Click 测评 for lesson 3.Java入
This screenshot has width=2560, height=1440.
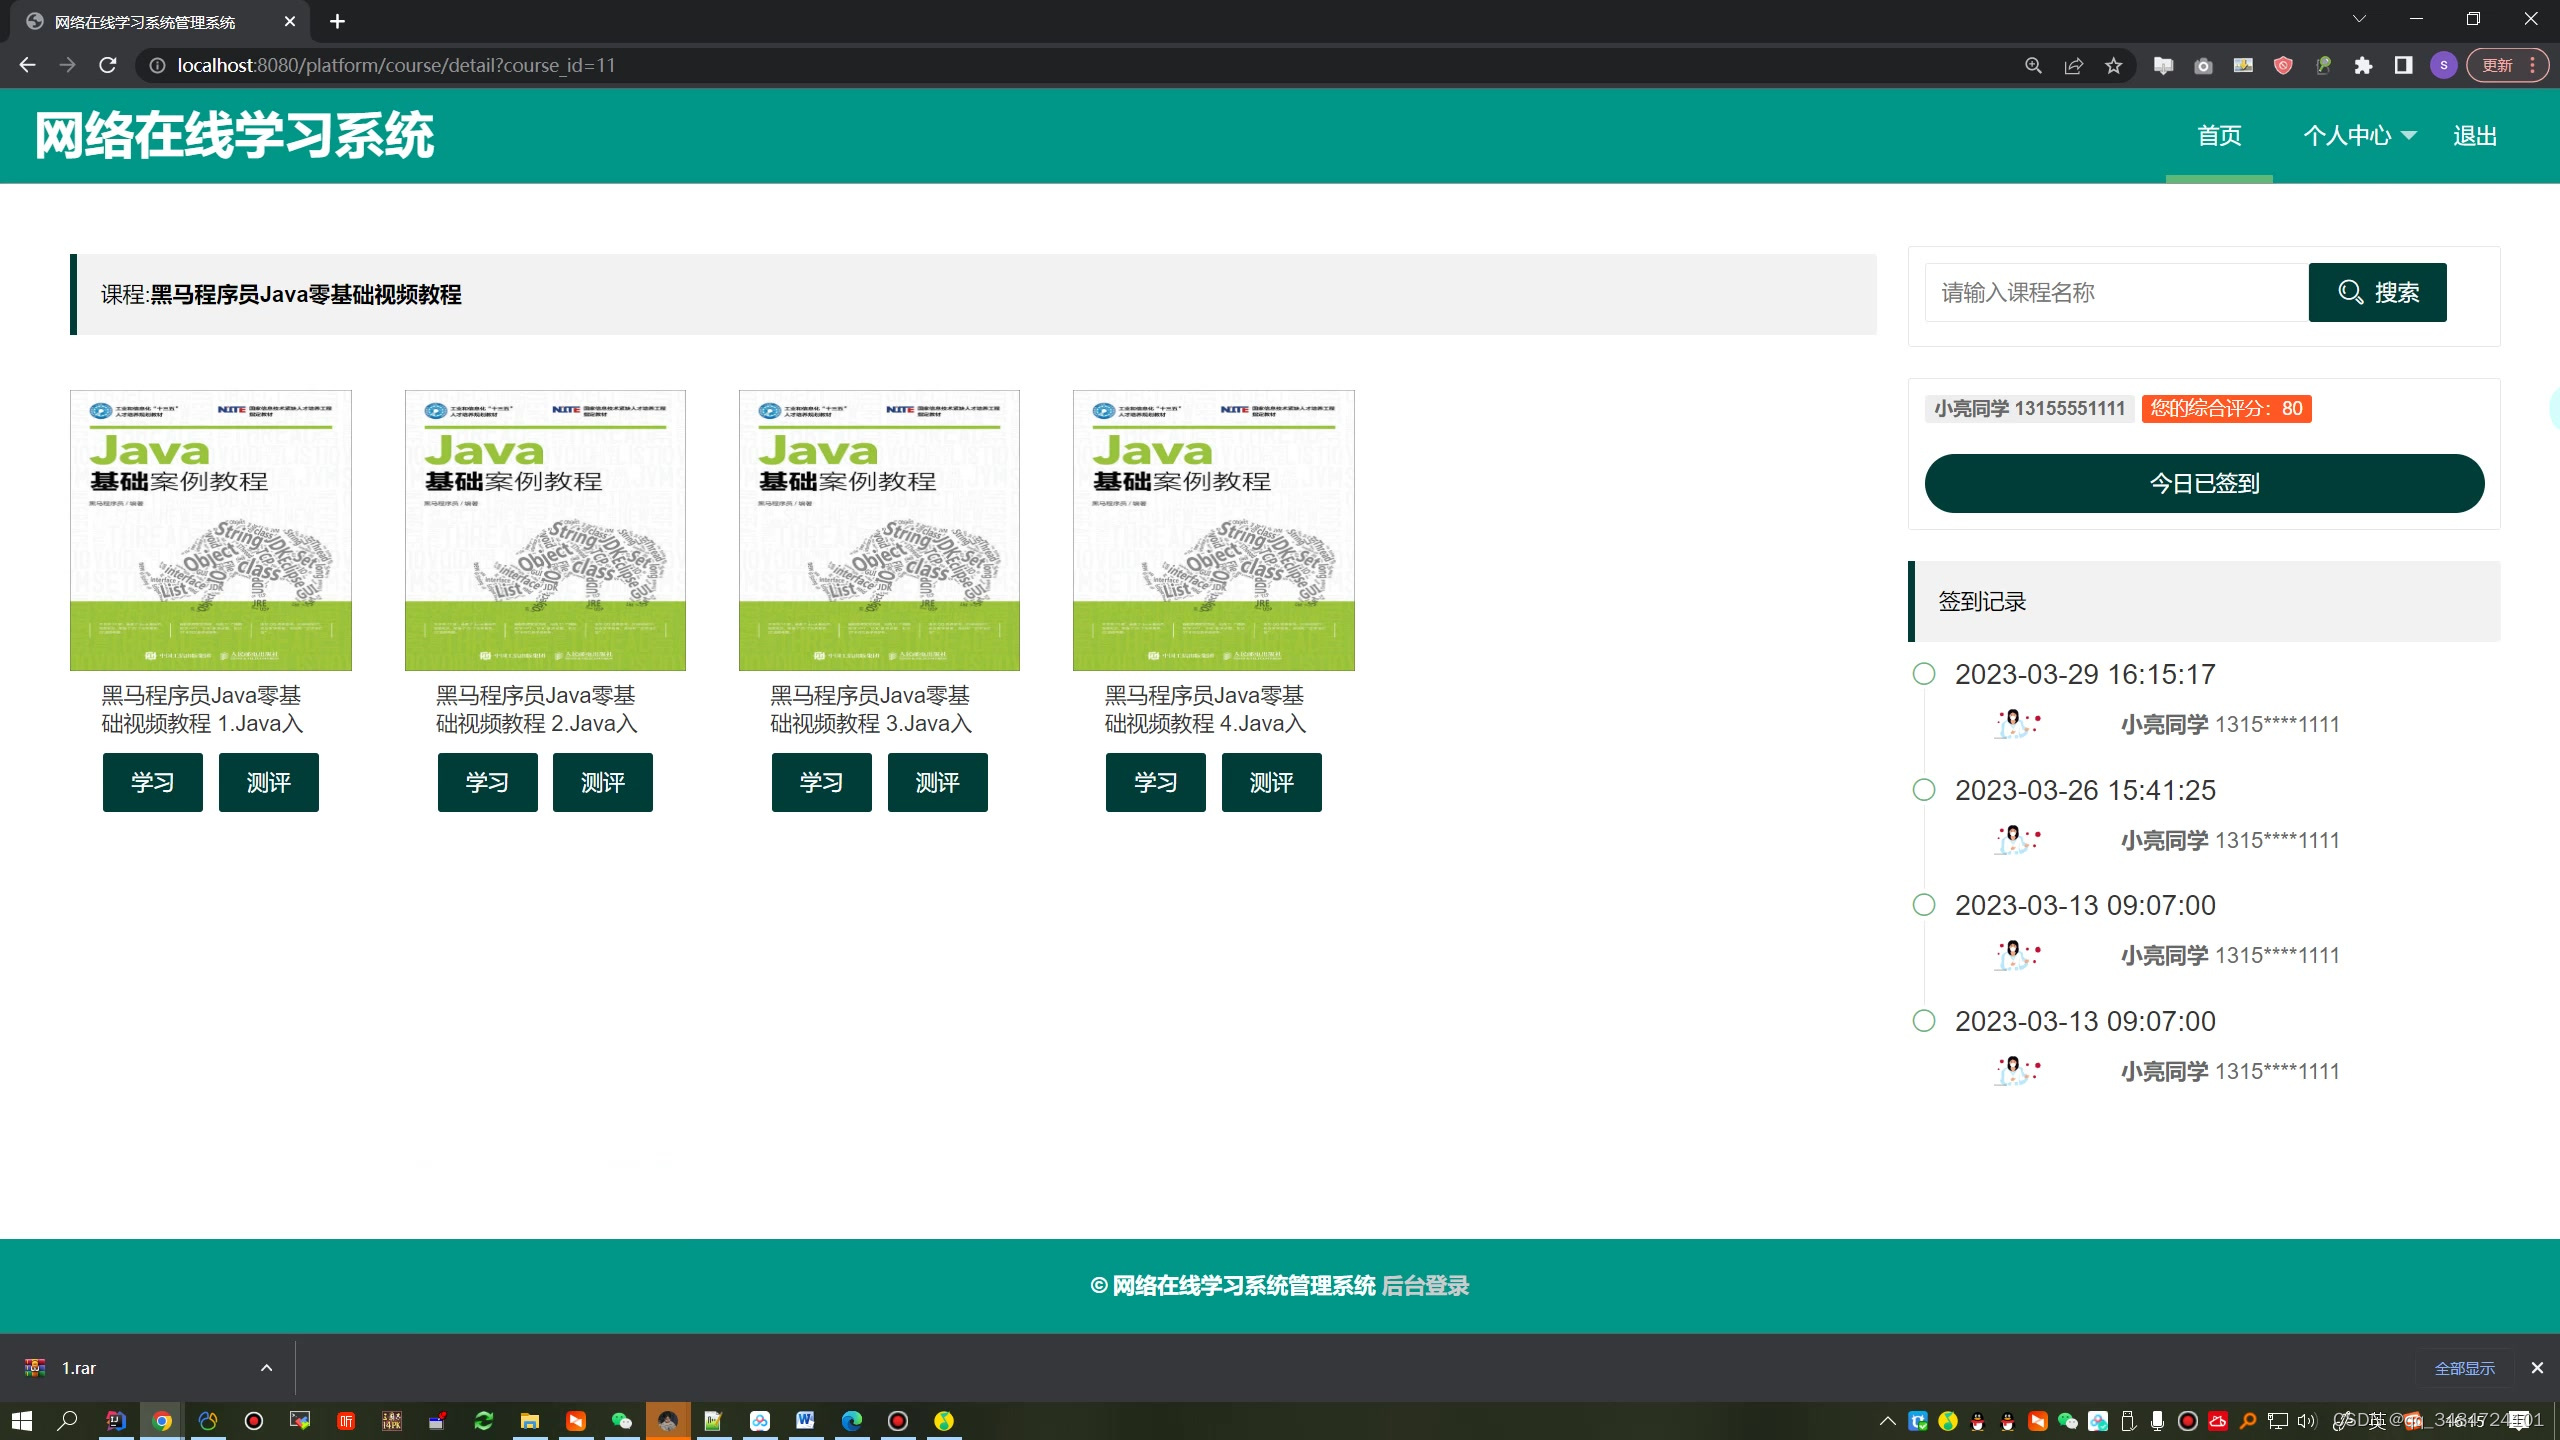click(937, 782)
